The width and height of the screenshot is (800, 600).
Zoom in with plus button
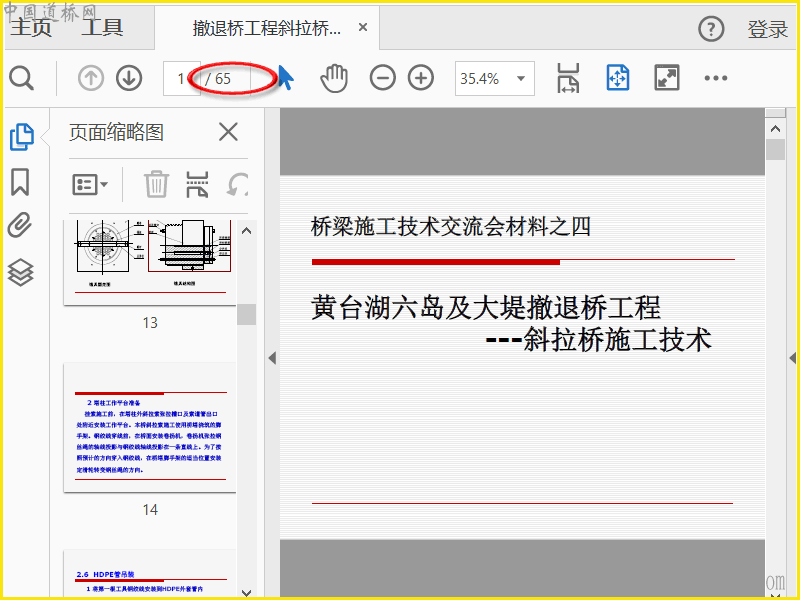421,78
